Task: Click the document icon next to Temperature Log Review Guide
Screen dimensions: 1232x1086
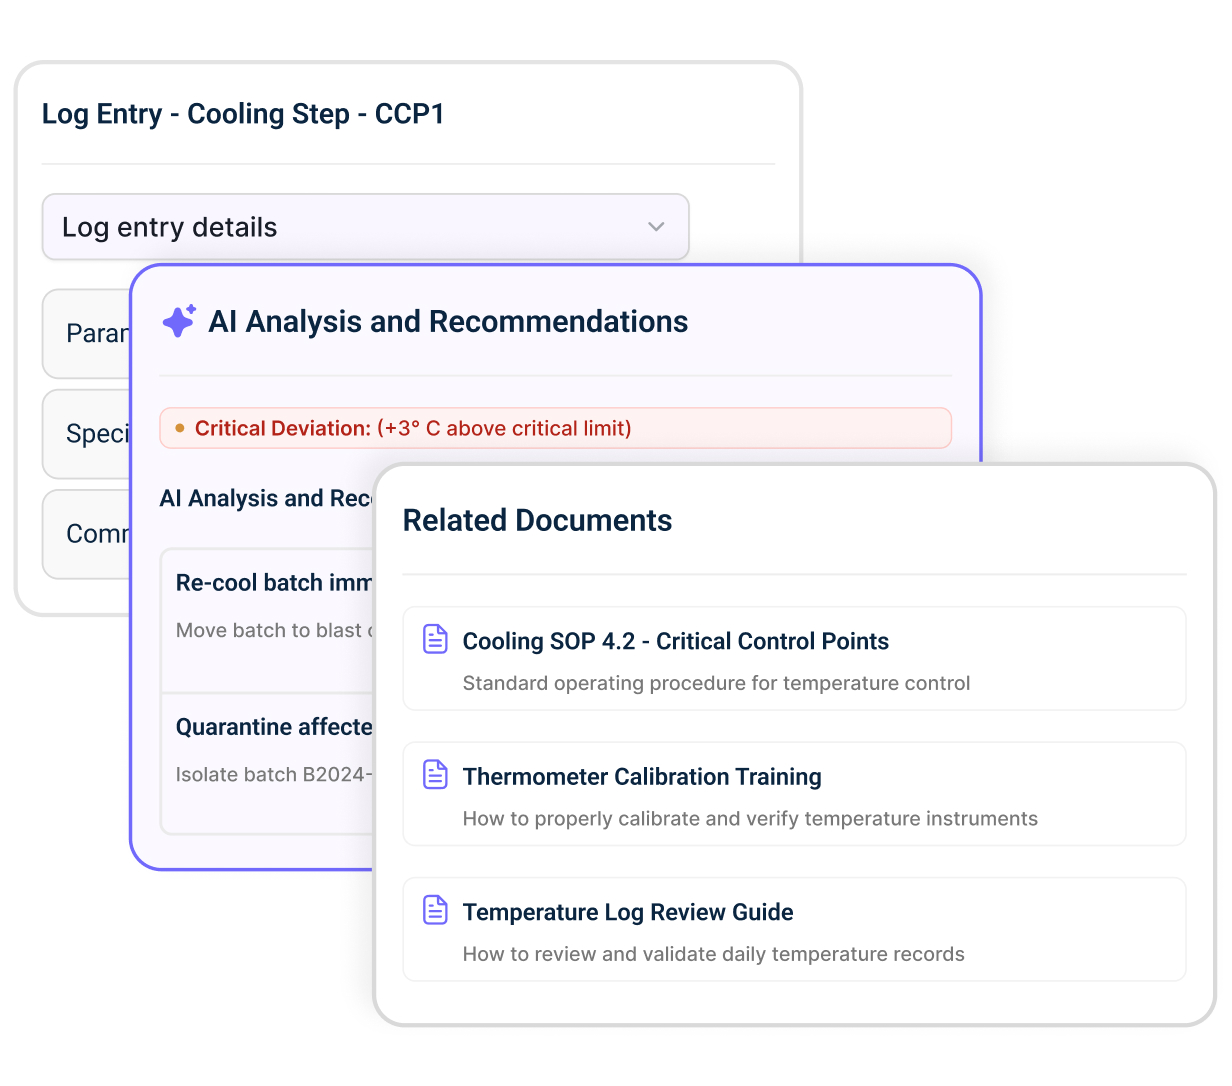Action: [435, 908]
